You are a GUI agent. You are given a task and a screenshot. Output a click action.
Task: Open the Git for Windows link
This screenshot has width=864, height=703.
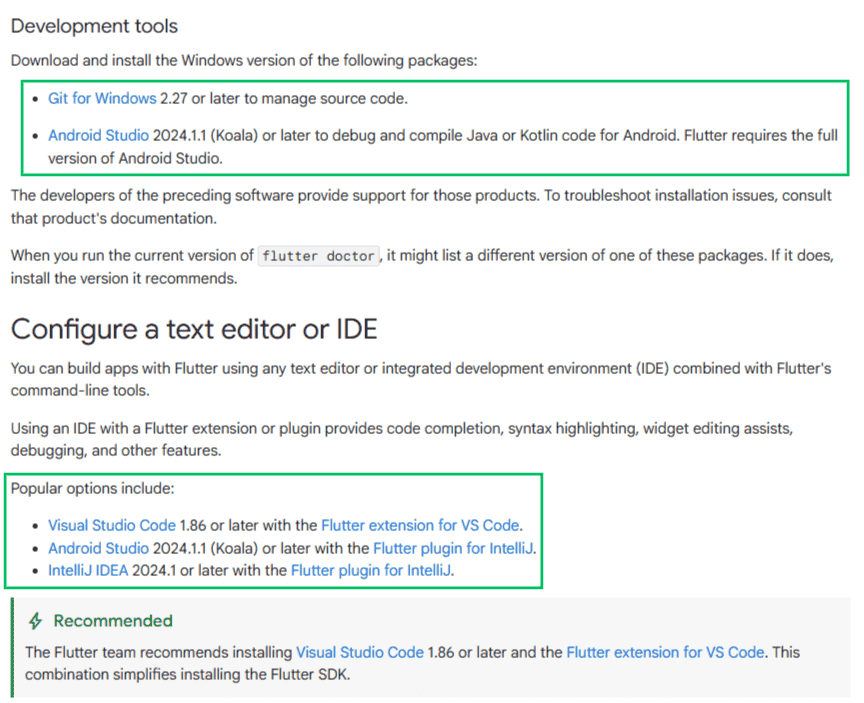[x=102, y=99]
